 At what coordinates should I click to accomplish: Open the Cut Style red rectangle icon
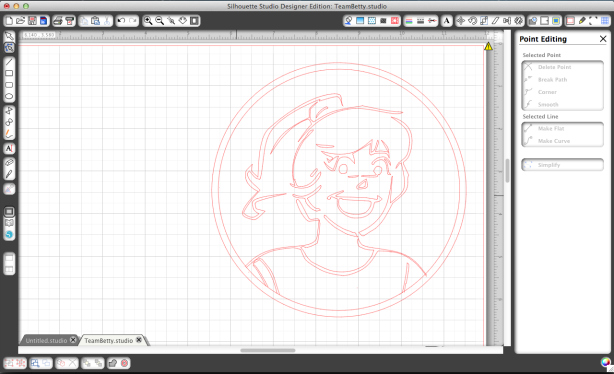571,21
